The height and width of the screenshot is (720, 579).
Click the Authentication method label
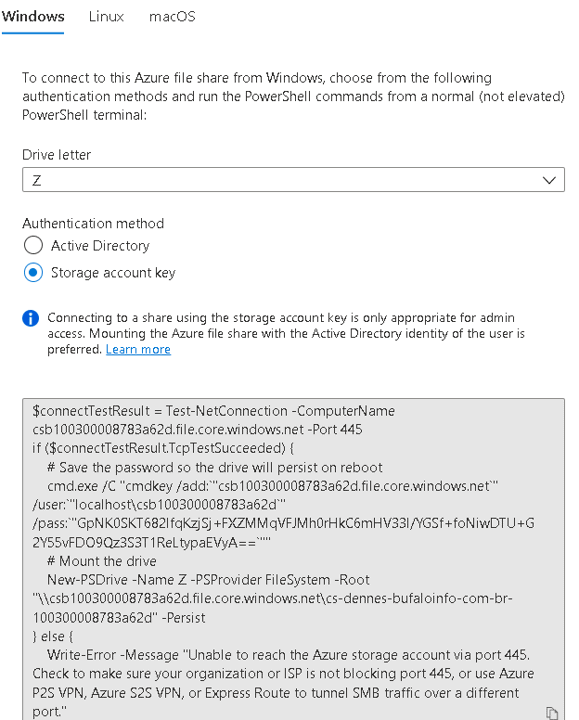click(x=93, y=223)
